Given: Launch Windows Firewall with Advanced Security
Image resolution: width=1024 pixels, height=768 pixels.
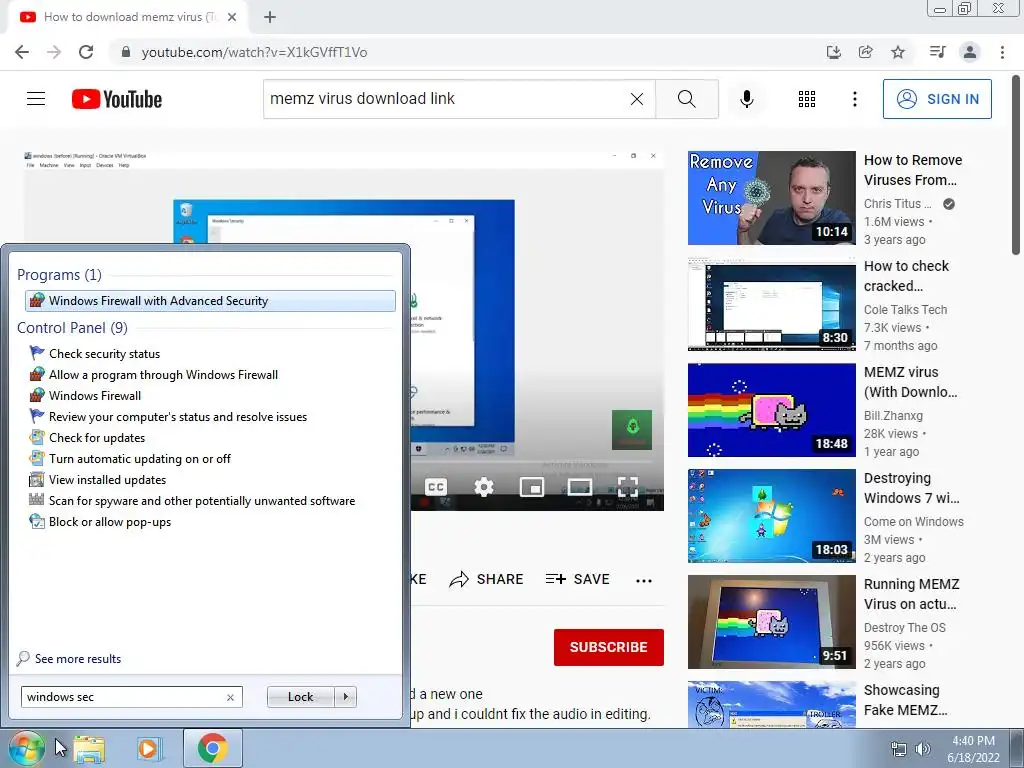Looking at the screenshot, I should click(210, 301).
